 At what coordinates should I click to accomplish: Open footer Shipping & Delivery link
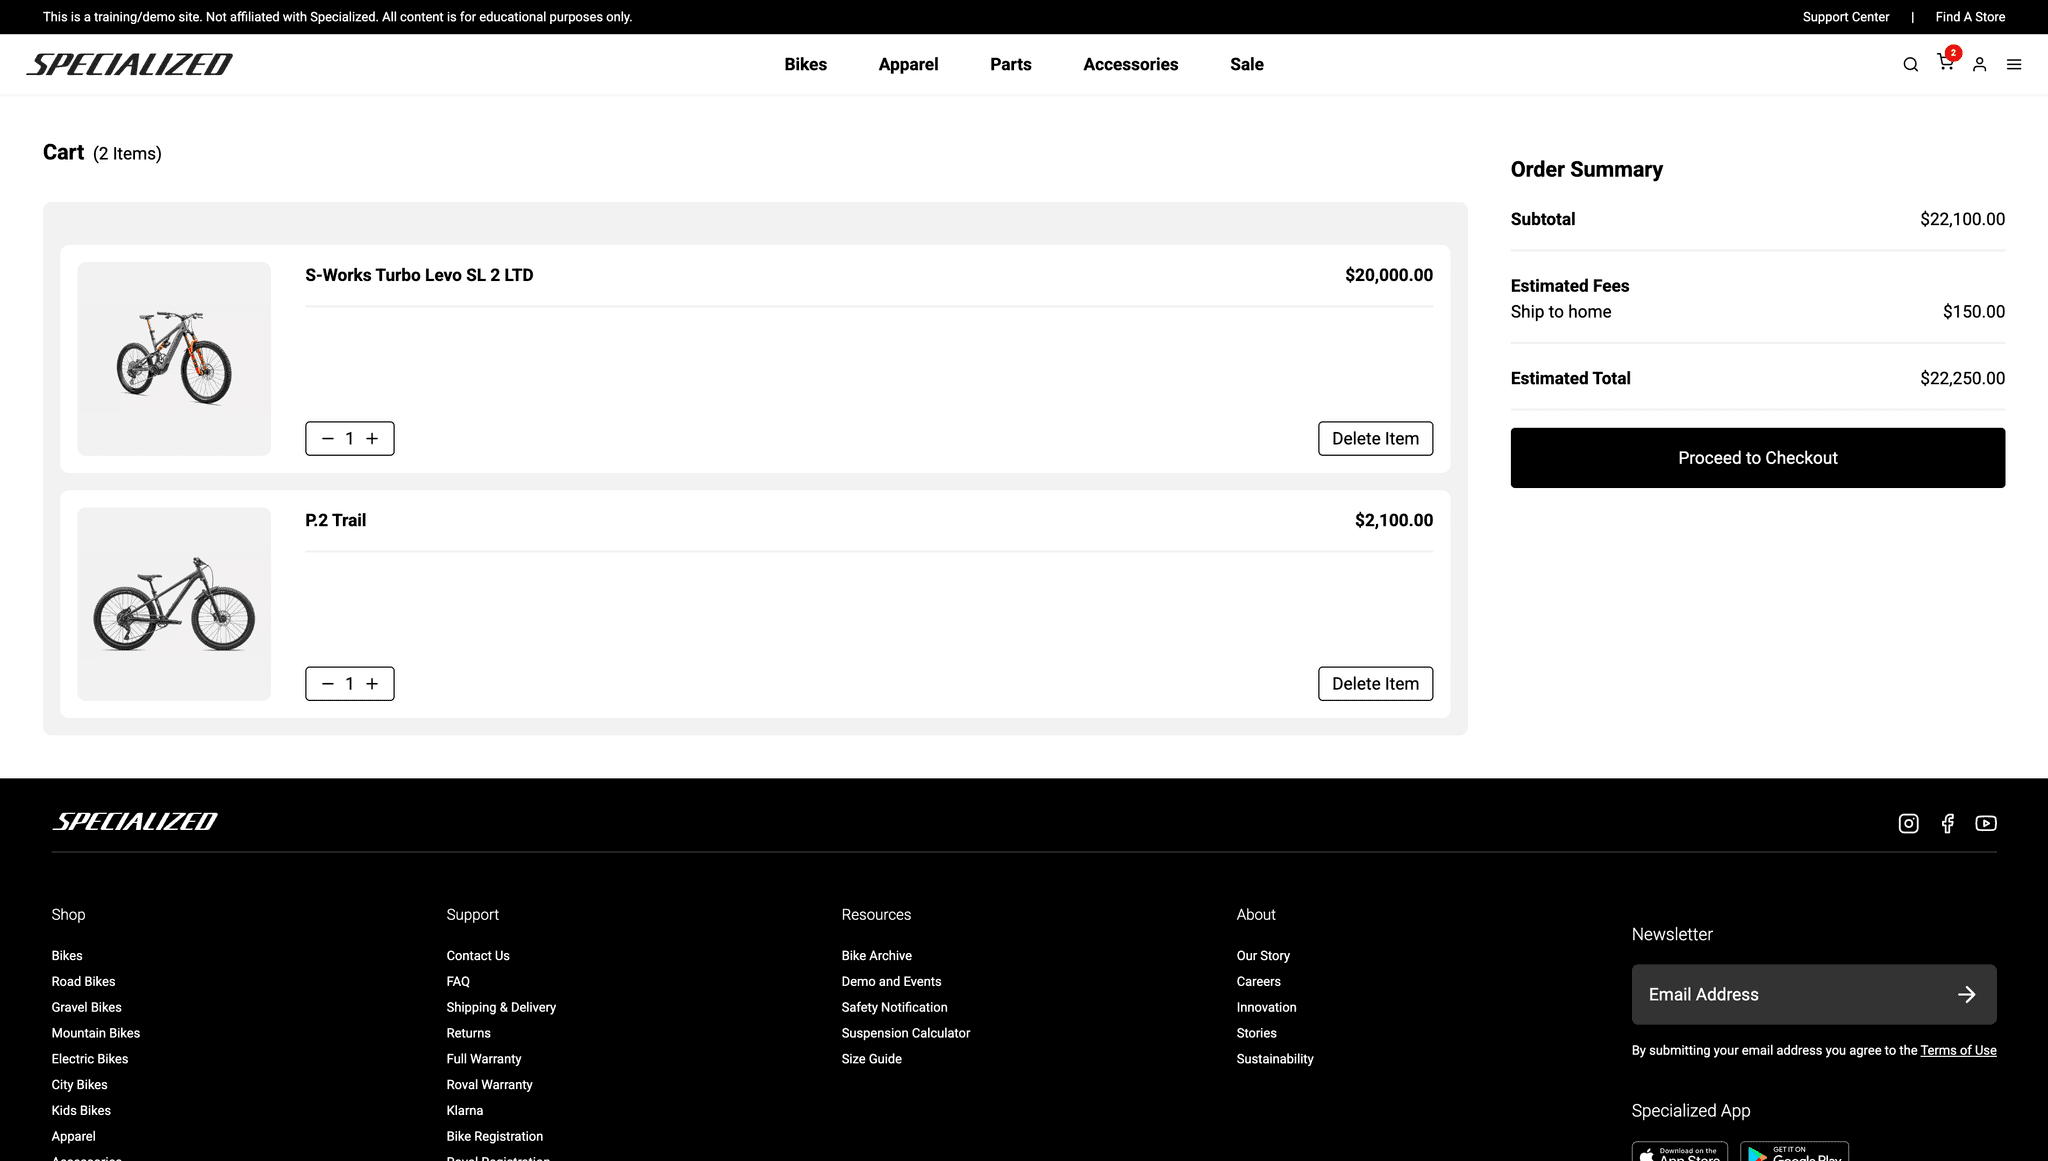pyautogui.click(x=501, y=1008)
